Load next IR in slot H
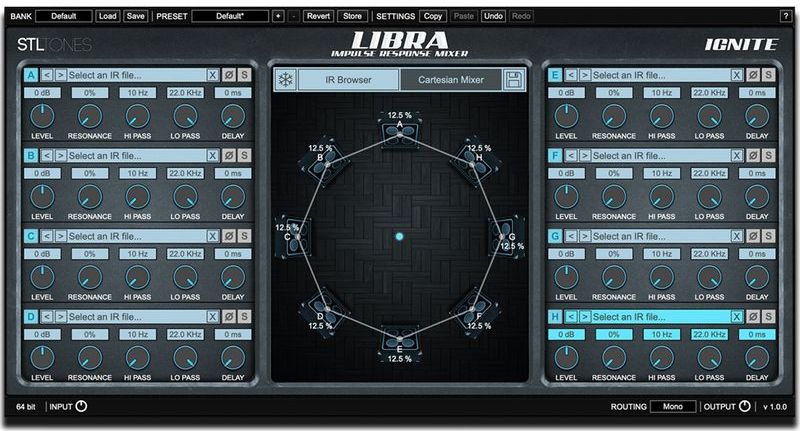 pos(585,317)
